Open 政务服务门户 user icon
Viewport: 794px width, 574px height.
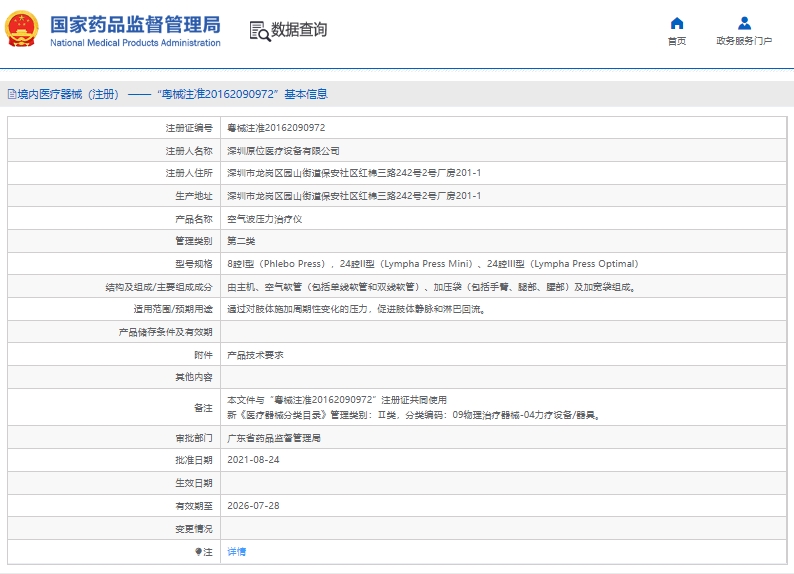point(744,23)
